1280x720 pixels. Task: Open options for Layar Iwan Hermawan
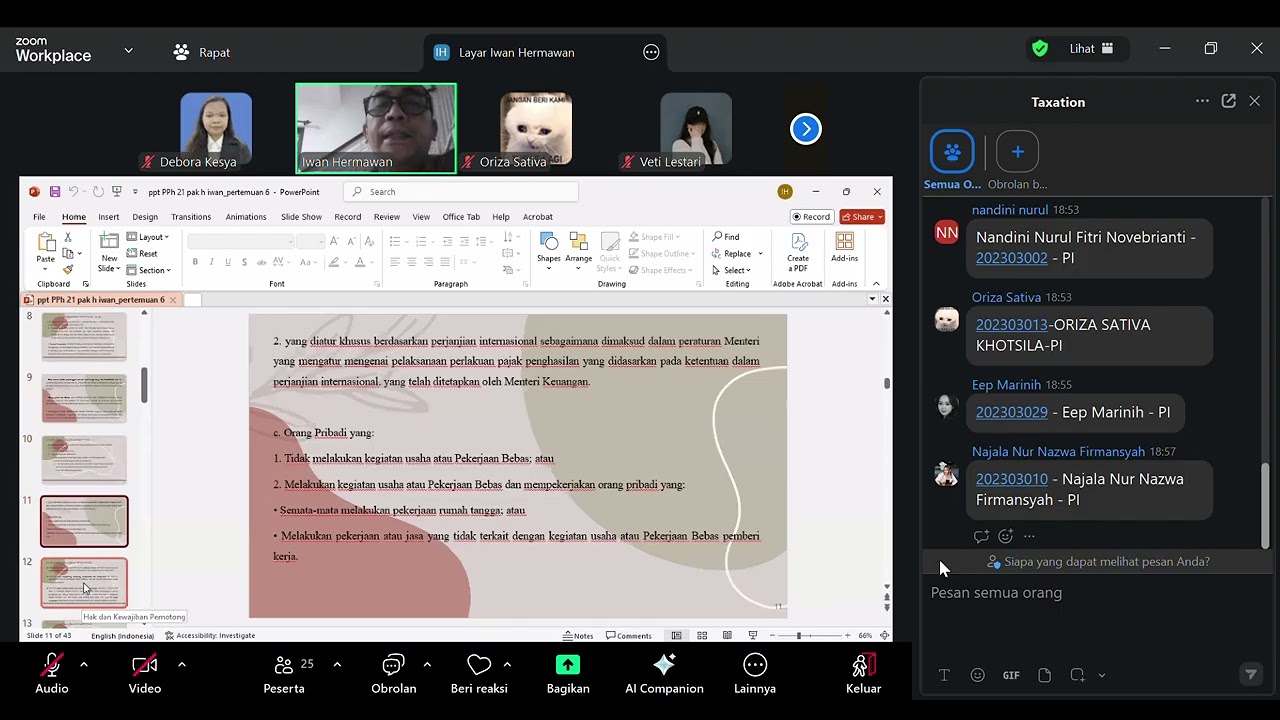(651, 52)
